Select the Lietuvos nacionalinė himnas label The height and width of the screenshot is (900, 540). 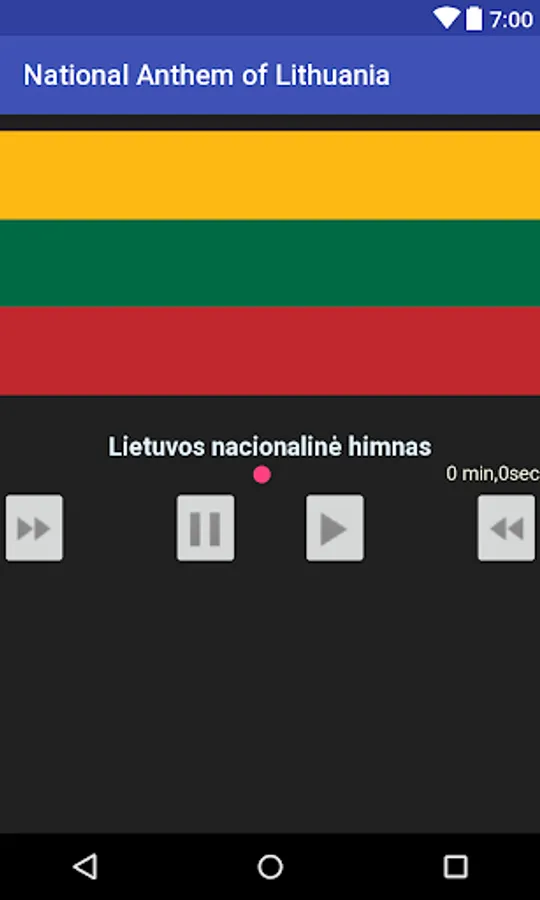[x=270, y=447]
